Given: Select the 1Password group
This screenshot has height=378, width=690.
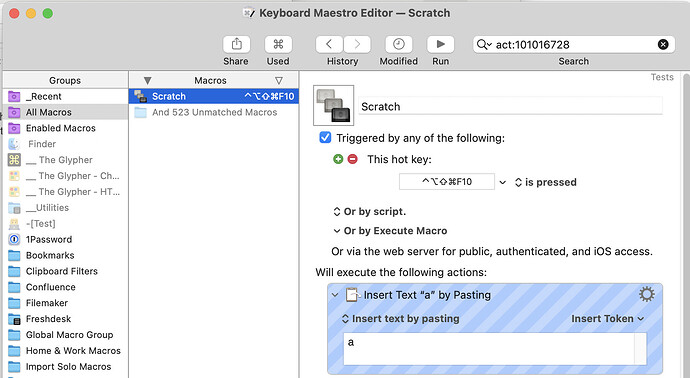Looking at the screenshot, I should point(65,239).
